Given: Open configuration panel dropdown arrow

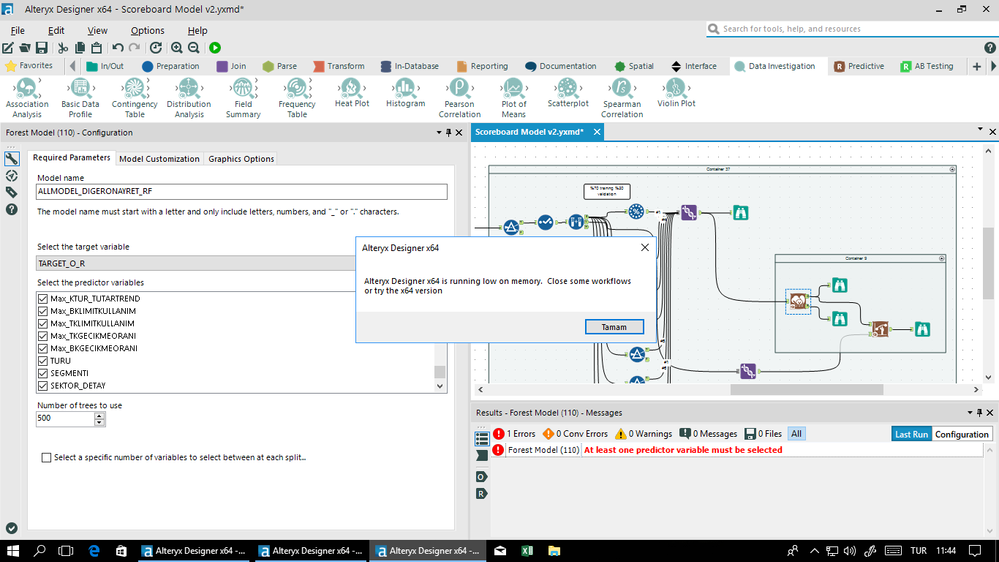Looking at the screenshot, I should [438, 133].
